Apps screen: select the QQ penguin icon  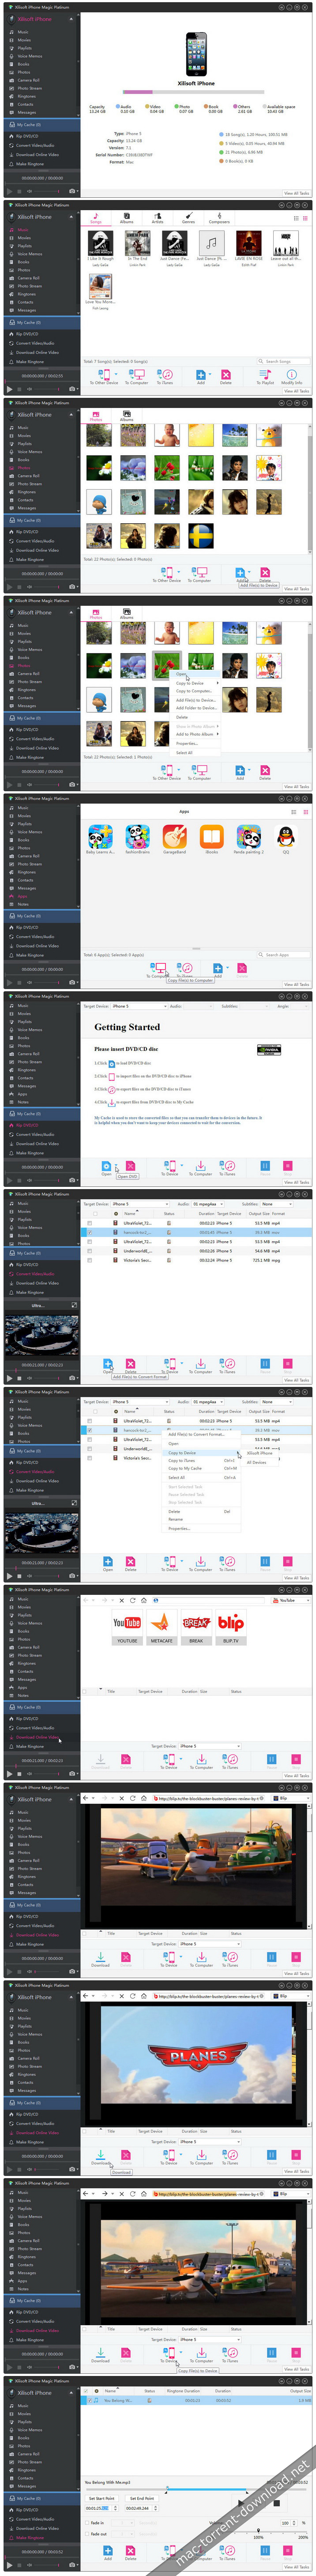tap(285, 837)
